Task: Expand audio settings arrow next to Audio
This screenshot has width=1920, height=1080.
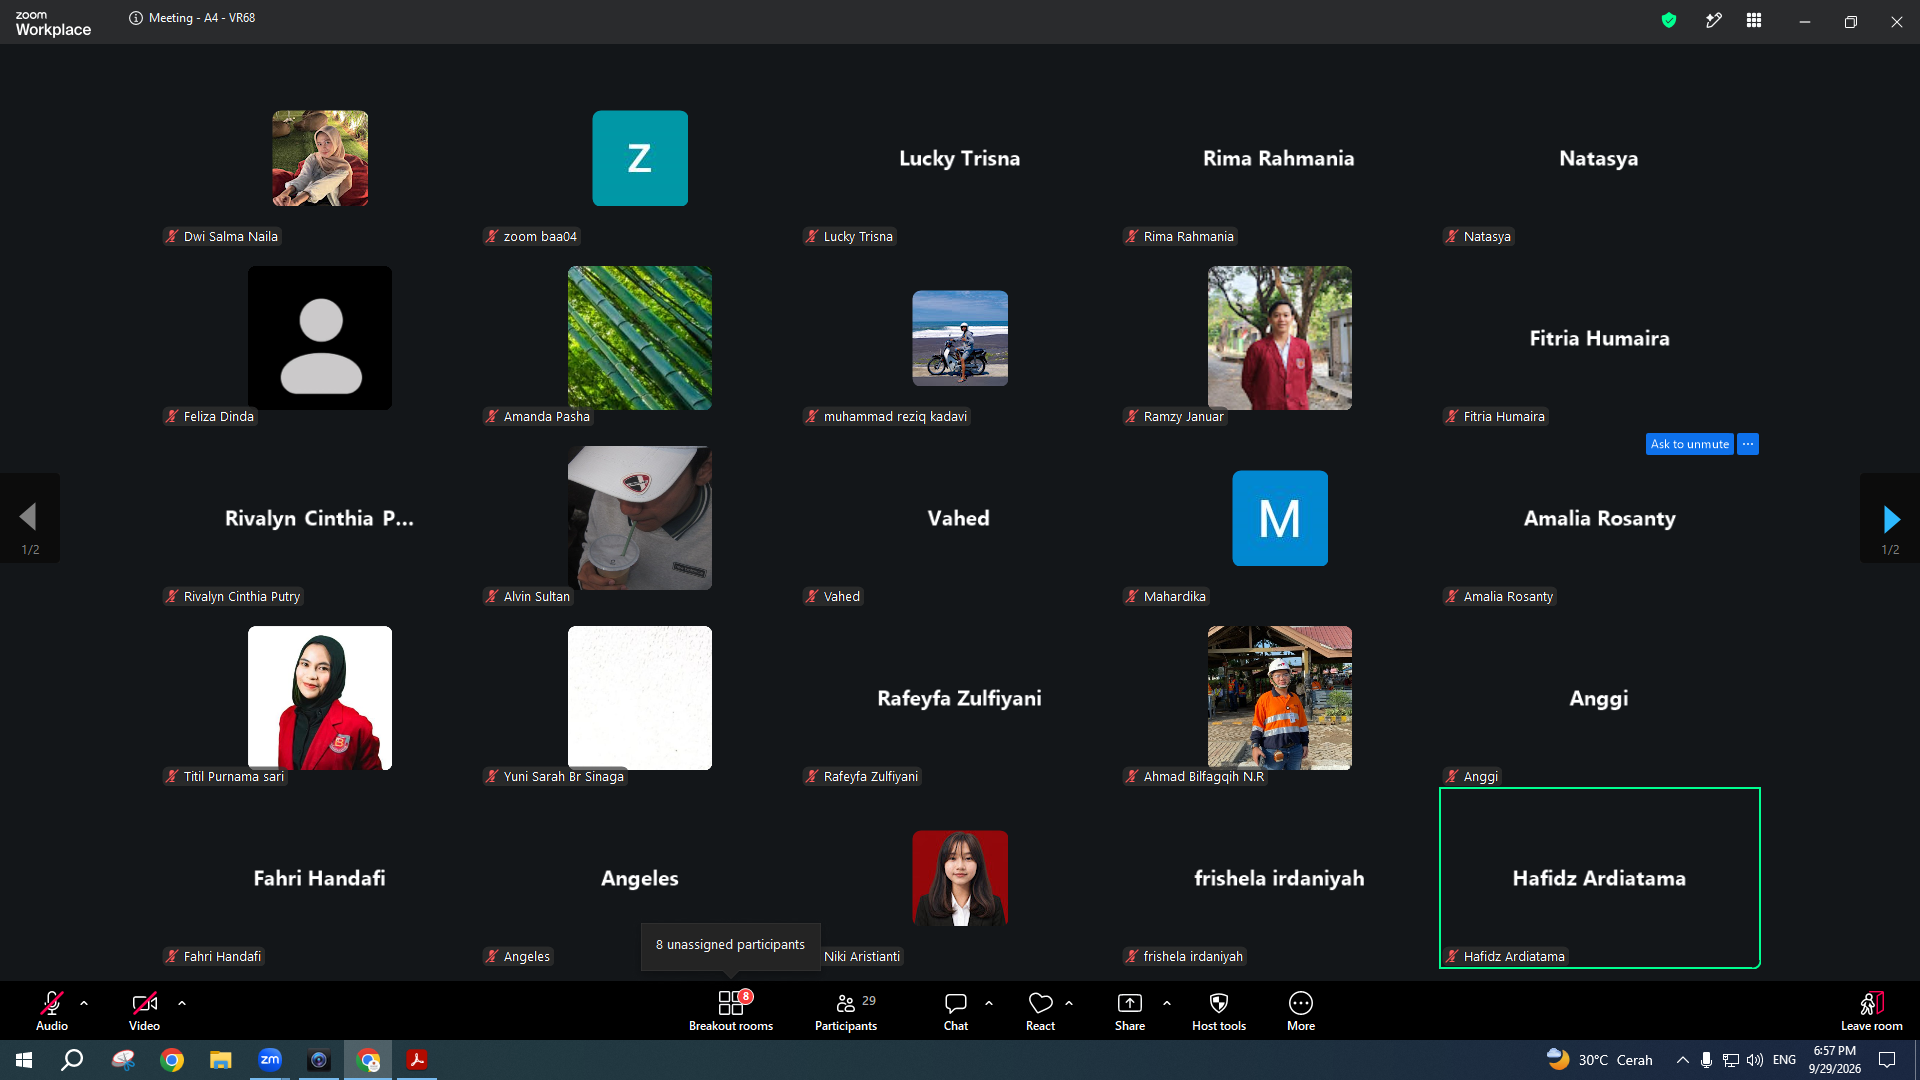Action: [x=84, y=1002]
